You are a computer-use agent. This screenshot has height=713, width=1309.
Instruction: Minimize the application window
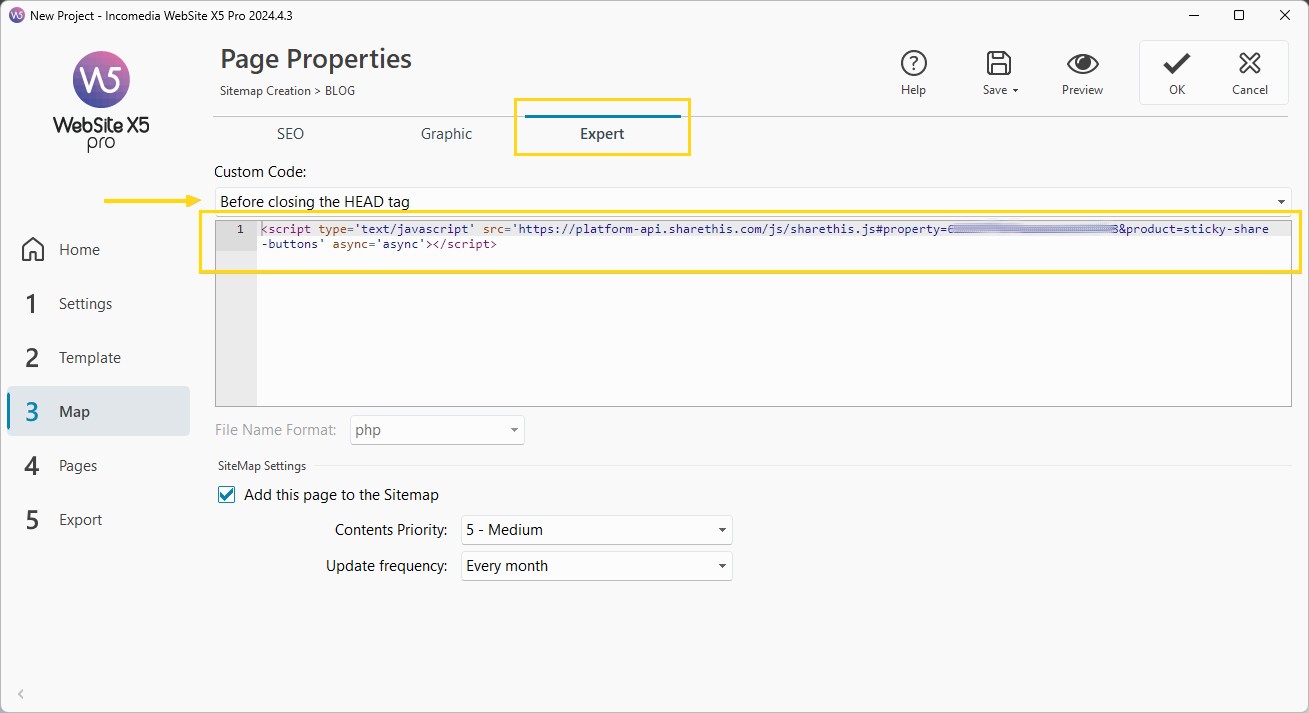[x=1193, y=15]
